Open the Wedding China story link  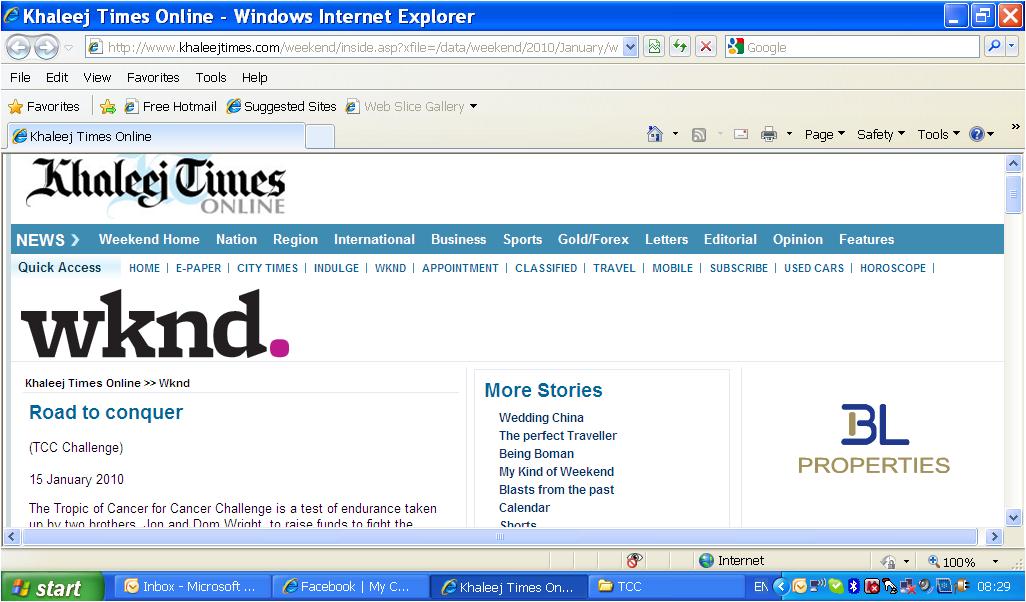click(541, 418)
